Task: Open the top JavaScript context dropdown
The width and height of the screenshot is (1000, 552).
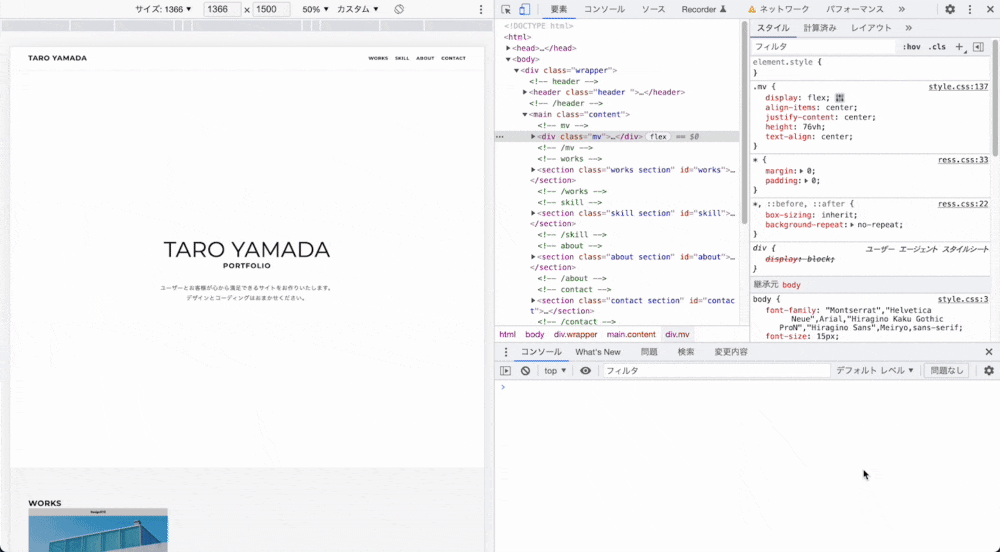Action: pos(555,370)
